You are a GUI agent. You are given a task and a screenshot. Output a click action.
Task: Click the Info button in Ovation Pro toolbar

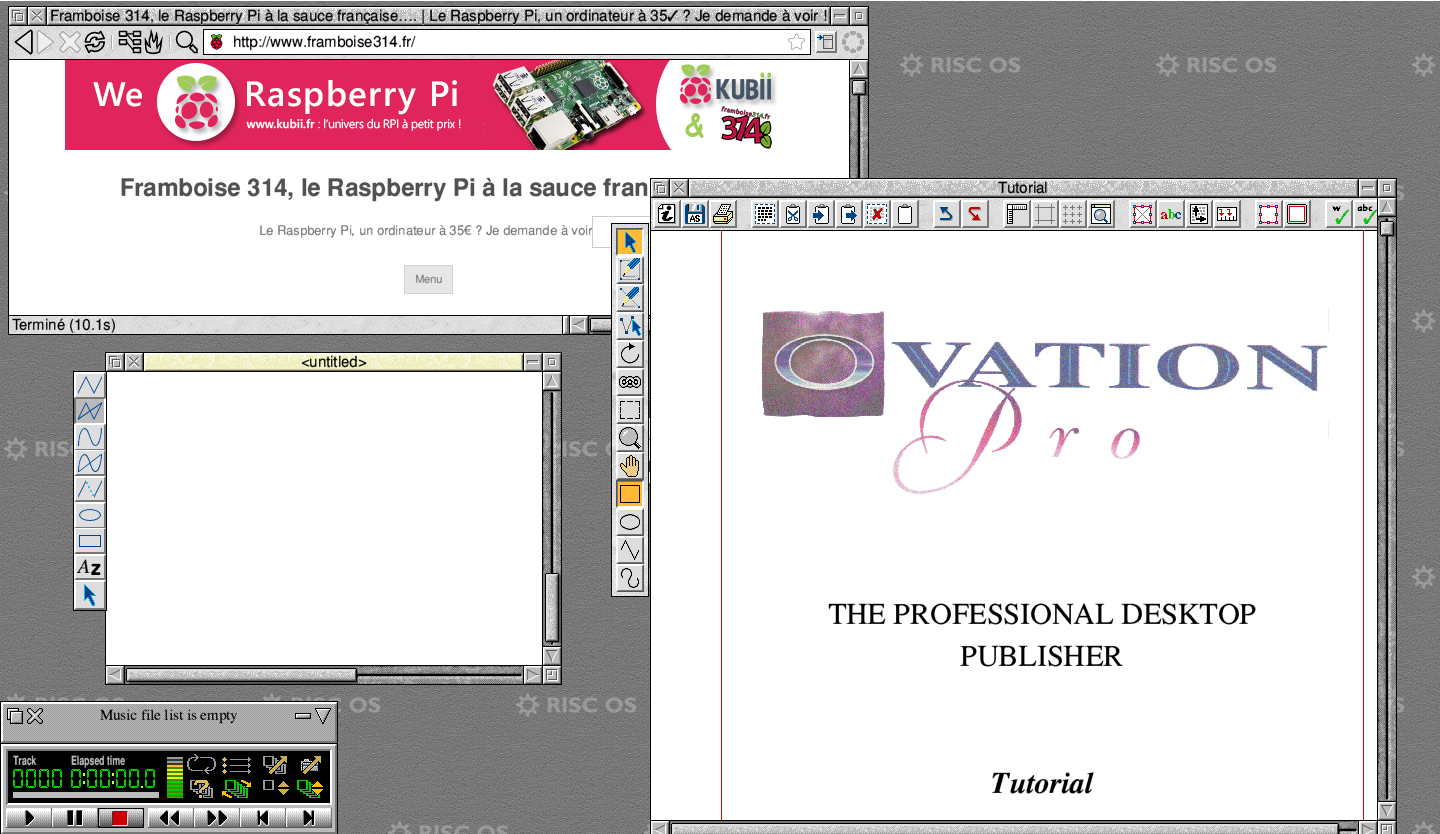pos(667,214)
